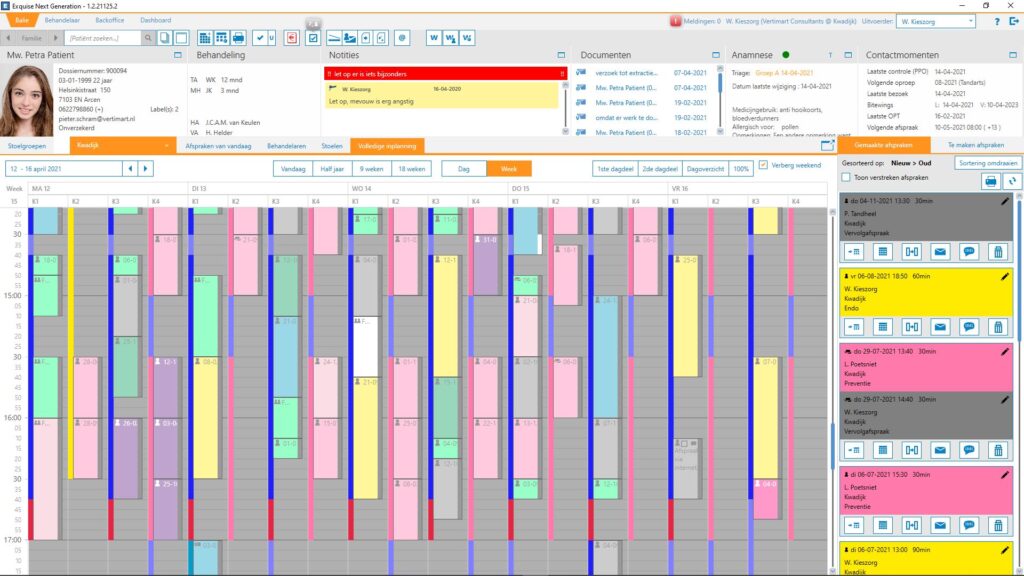The width and height of the screenshot is (1024, 576).
Task: Switch to the Stoelgroepen tab
Action: coord(27,146)
